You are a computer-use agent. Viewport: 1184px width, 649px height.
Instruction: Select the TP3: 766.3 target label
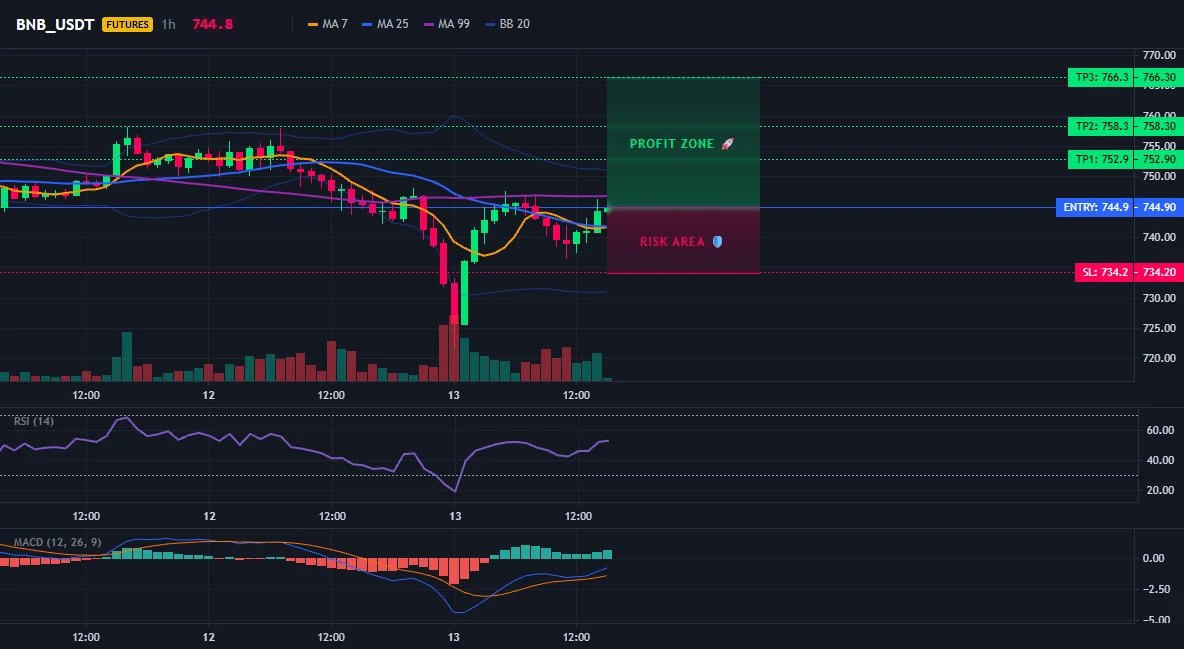[x=1100, y=77]
